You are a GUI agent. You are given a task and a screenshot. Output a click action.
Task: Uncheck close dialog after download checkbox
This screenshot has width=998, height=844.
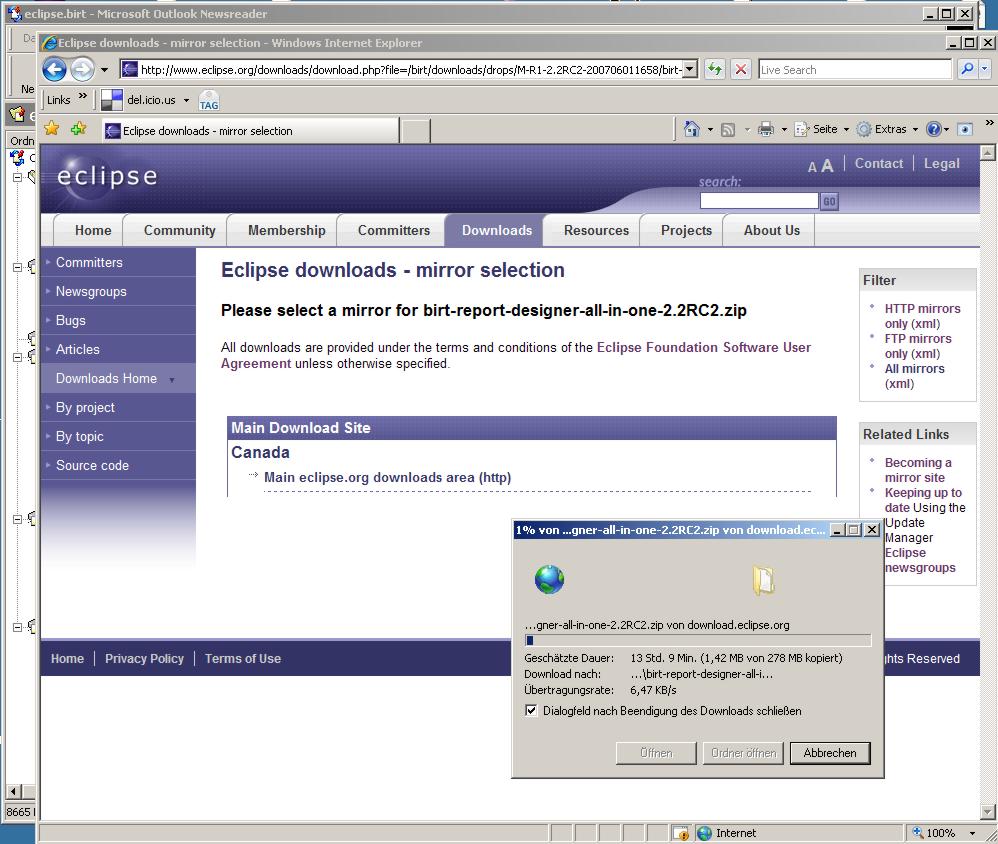(531, 711)
